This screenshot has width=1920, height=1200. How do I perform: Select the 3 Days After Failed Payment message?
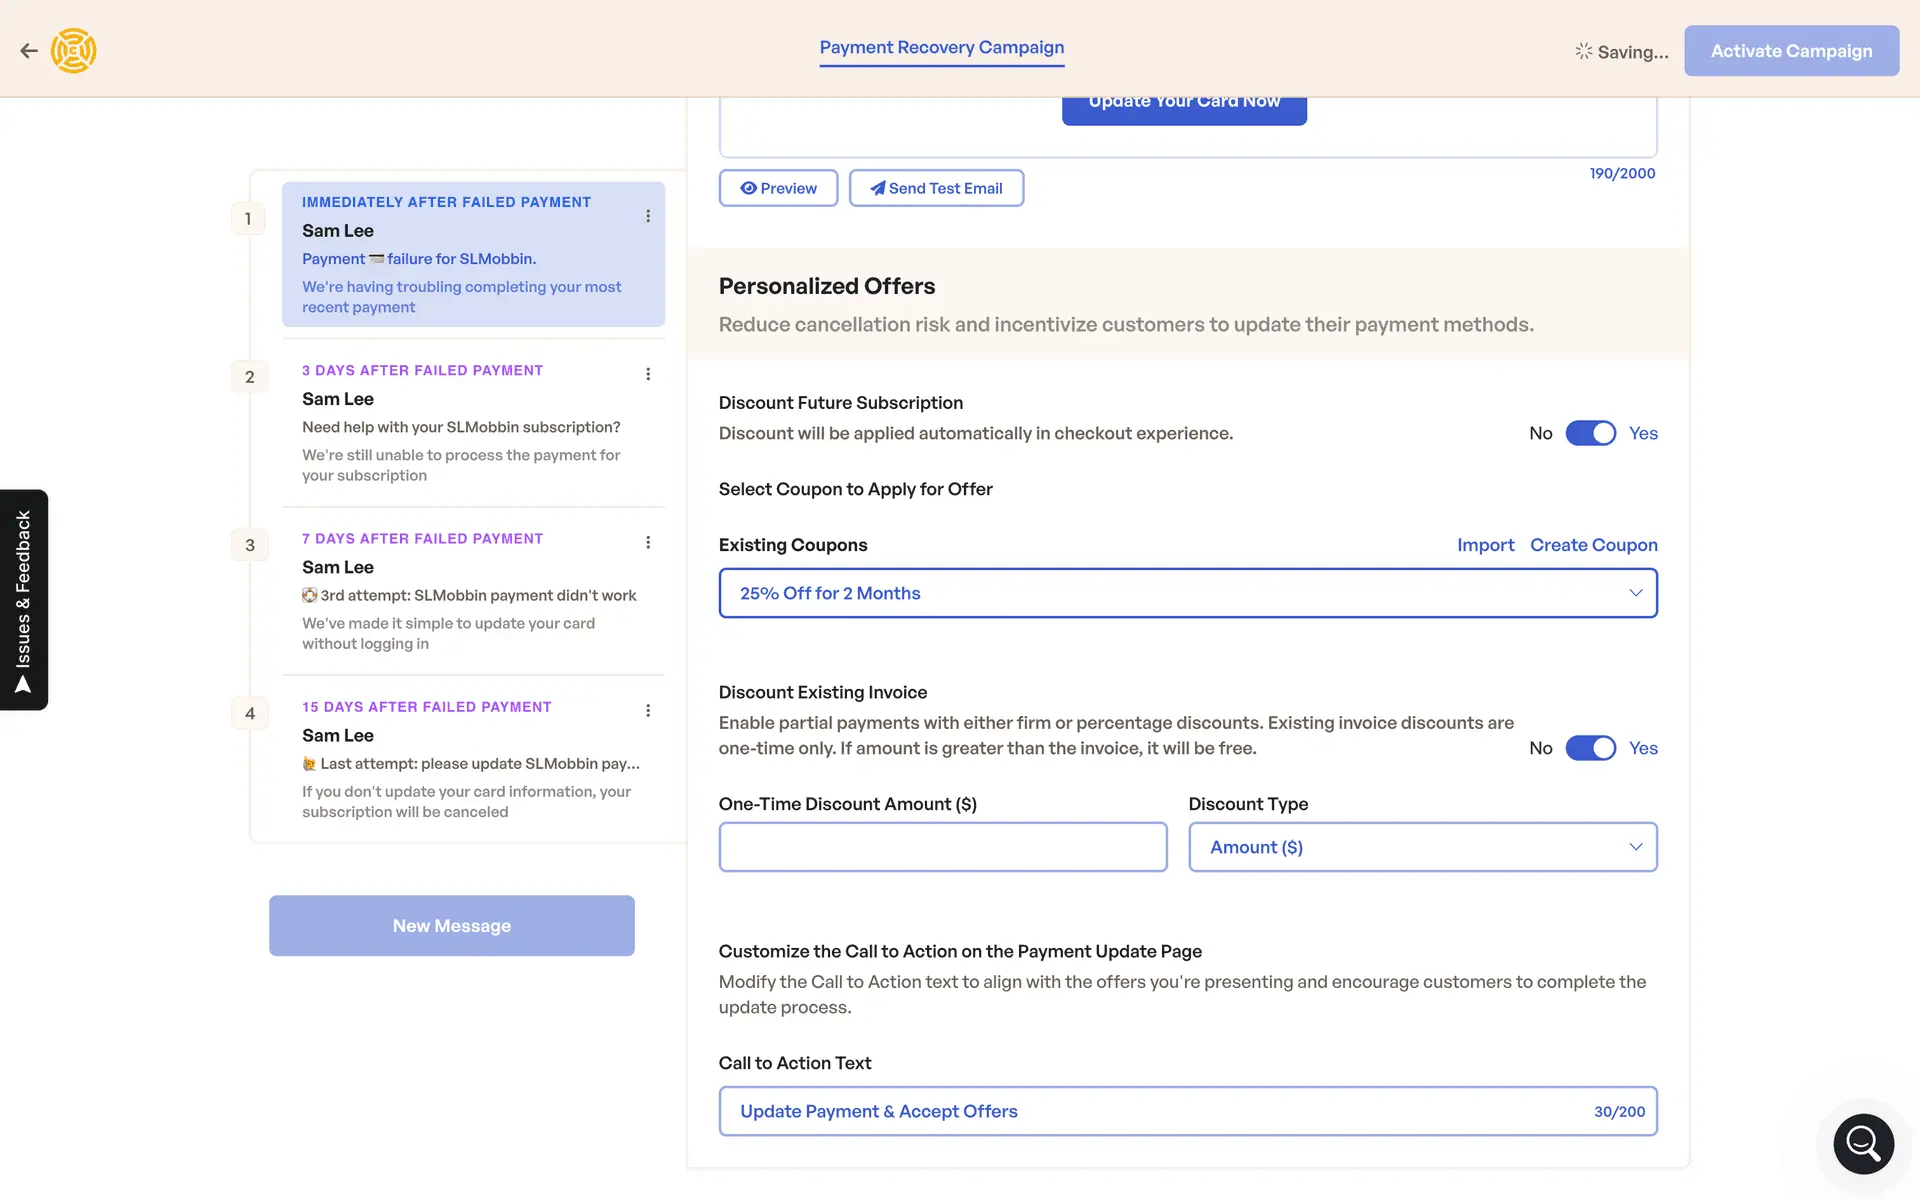point(460,422)
